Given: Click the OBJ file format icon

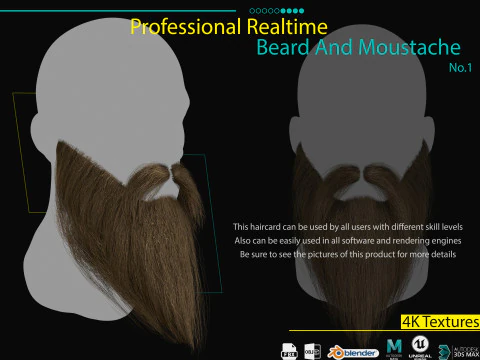Looking at the screenshot, I should 312,352.
